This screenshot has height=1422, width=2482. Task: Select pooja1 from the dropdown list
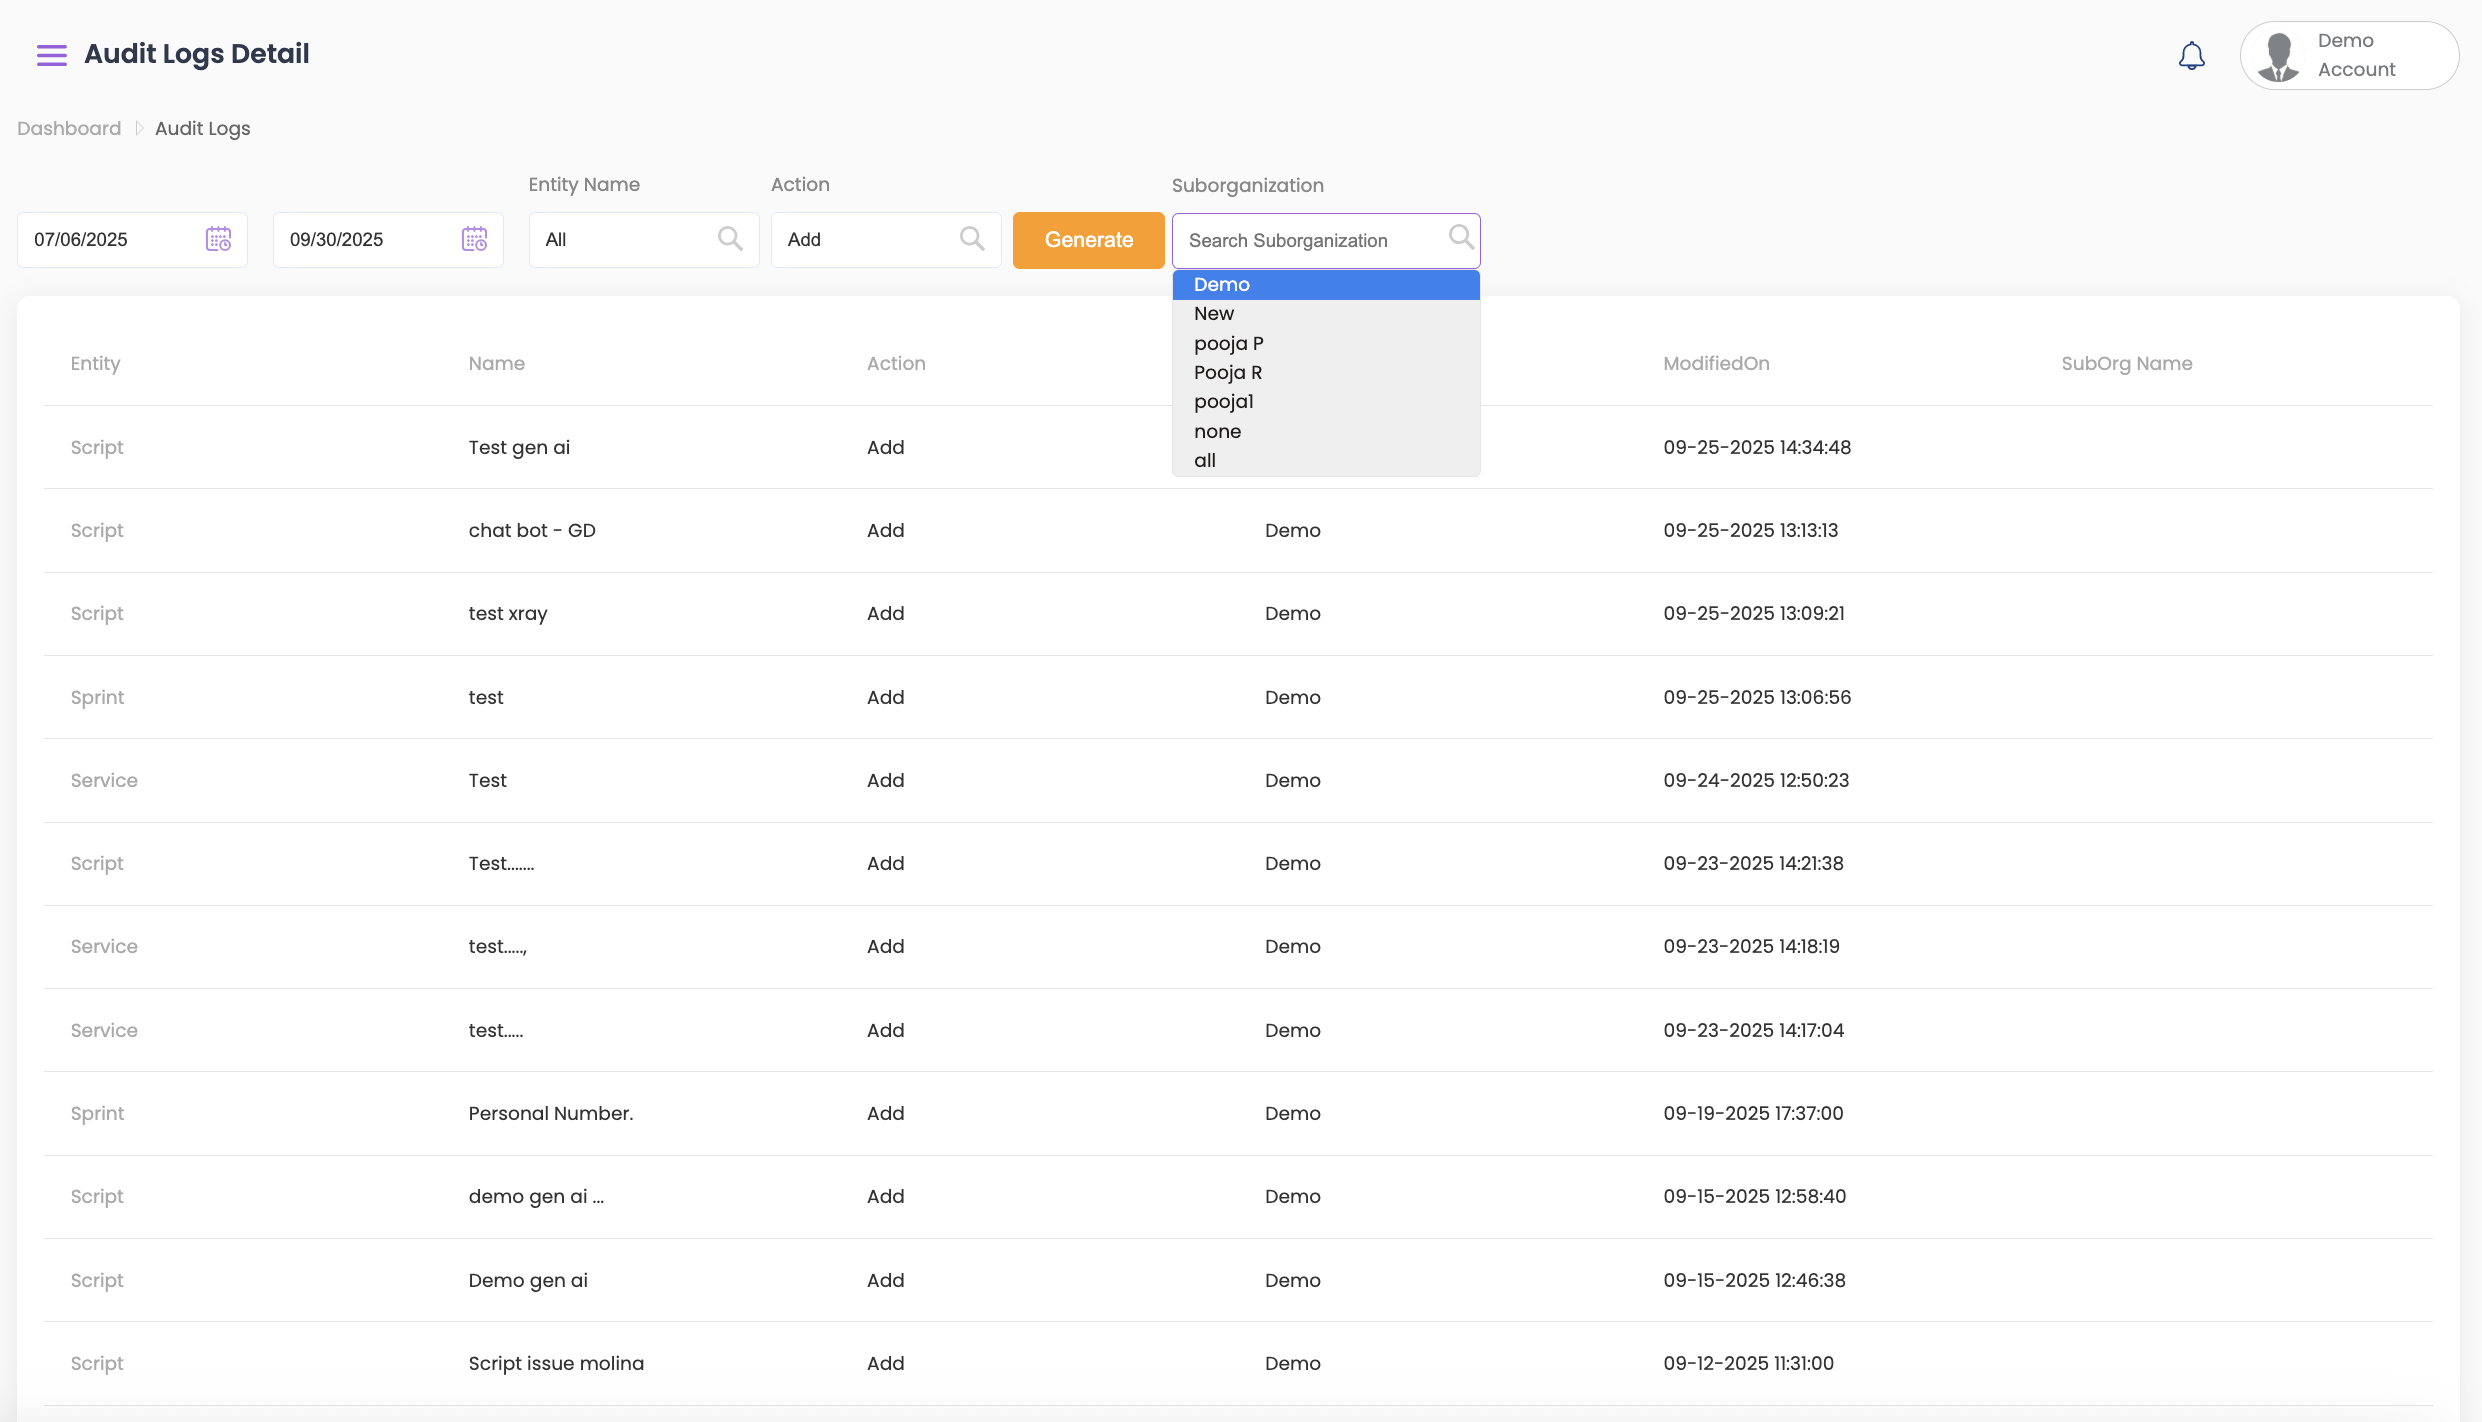point(1223,402)
